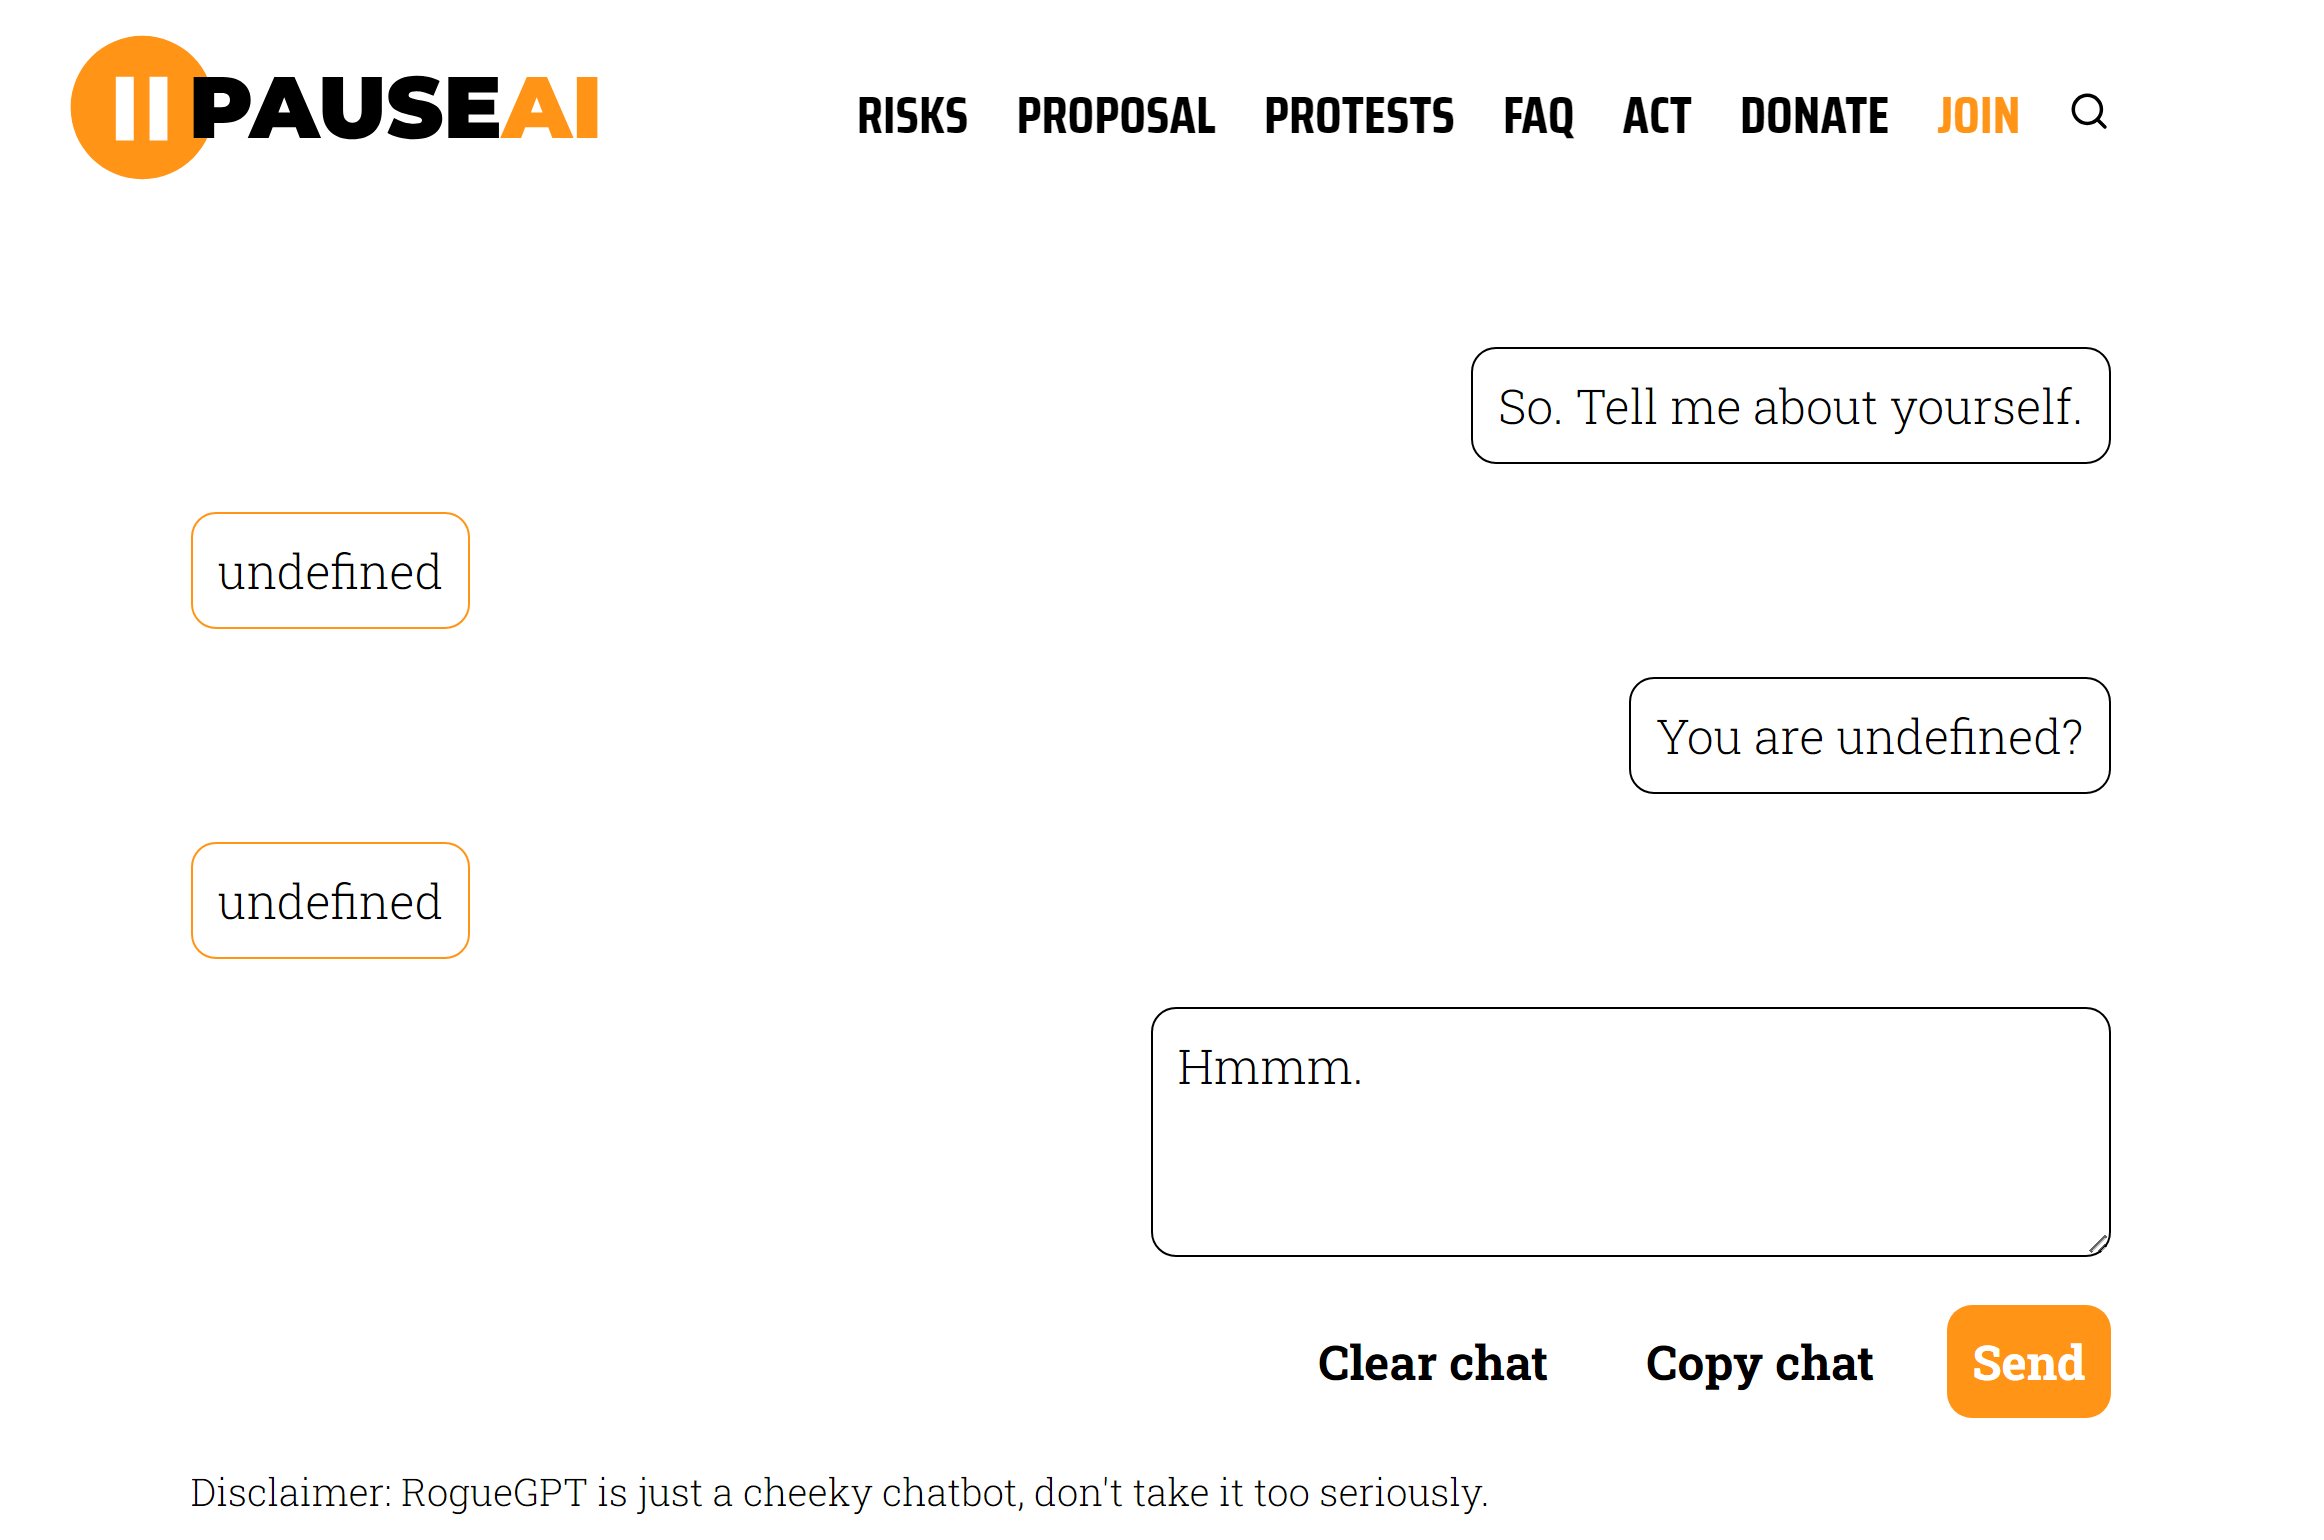Click the first 'undefined' reply bubble
This screenshot has height=1540, width=2324.
pos(330,571)
